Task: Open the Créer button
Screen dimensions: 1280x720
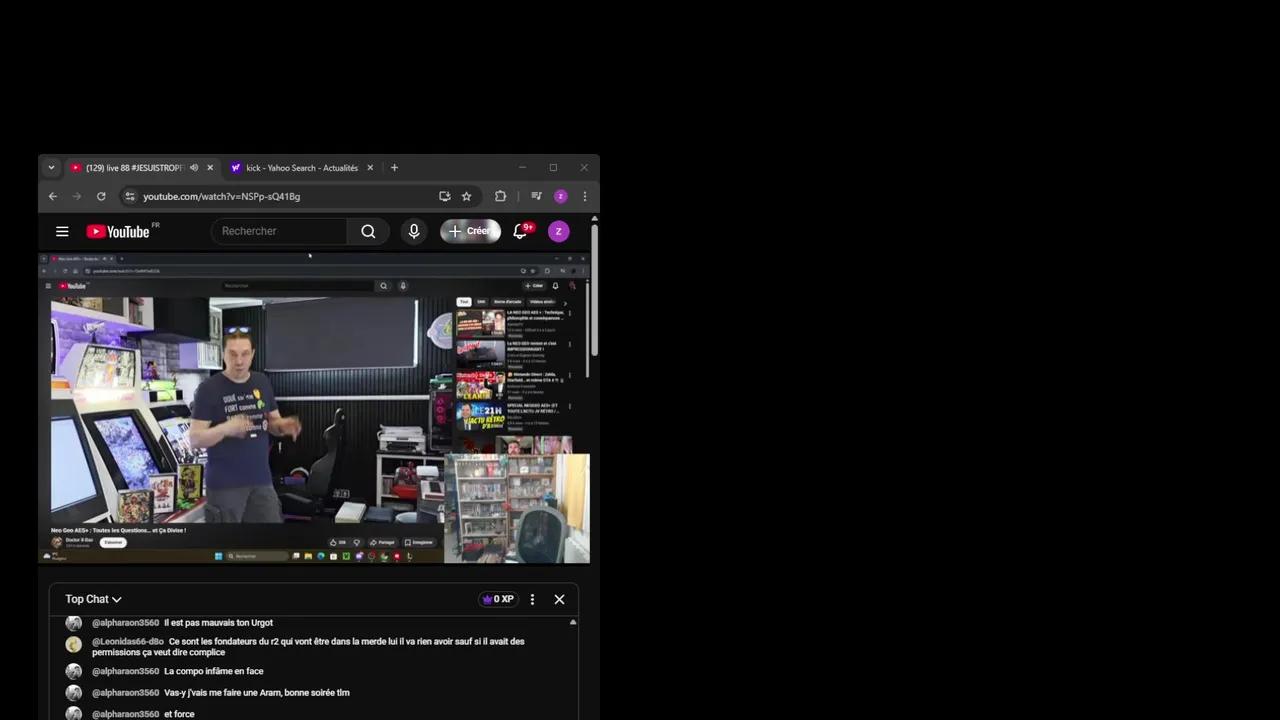Action: pos(470,231)
